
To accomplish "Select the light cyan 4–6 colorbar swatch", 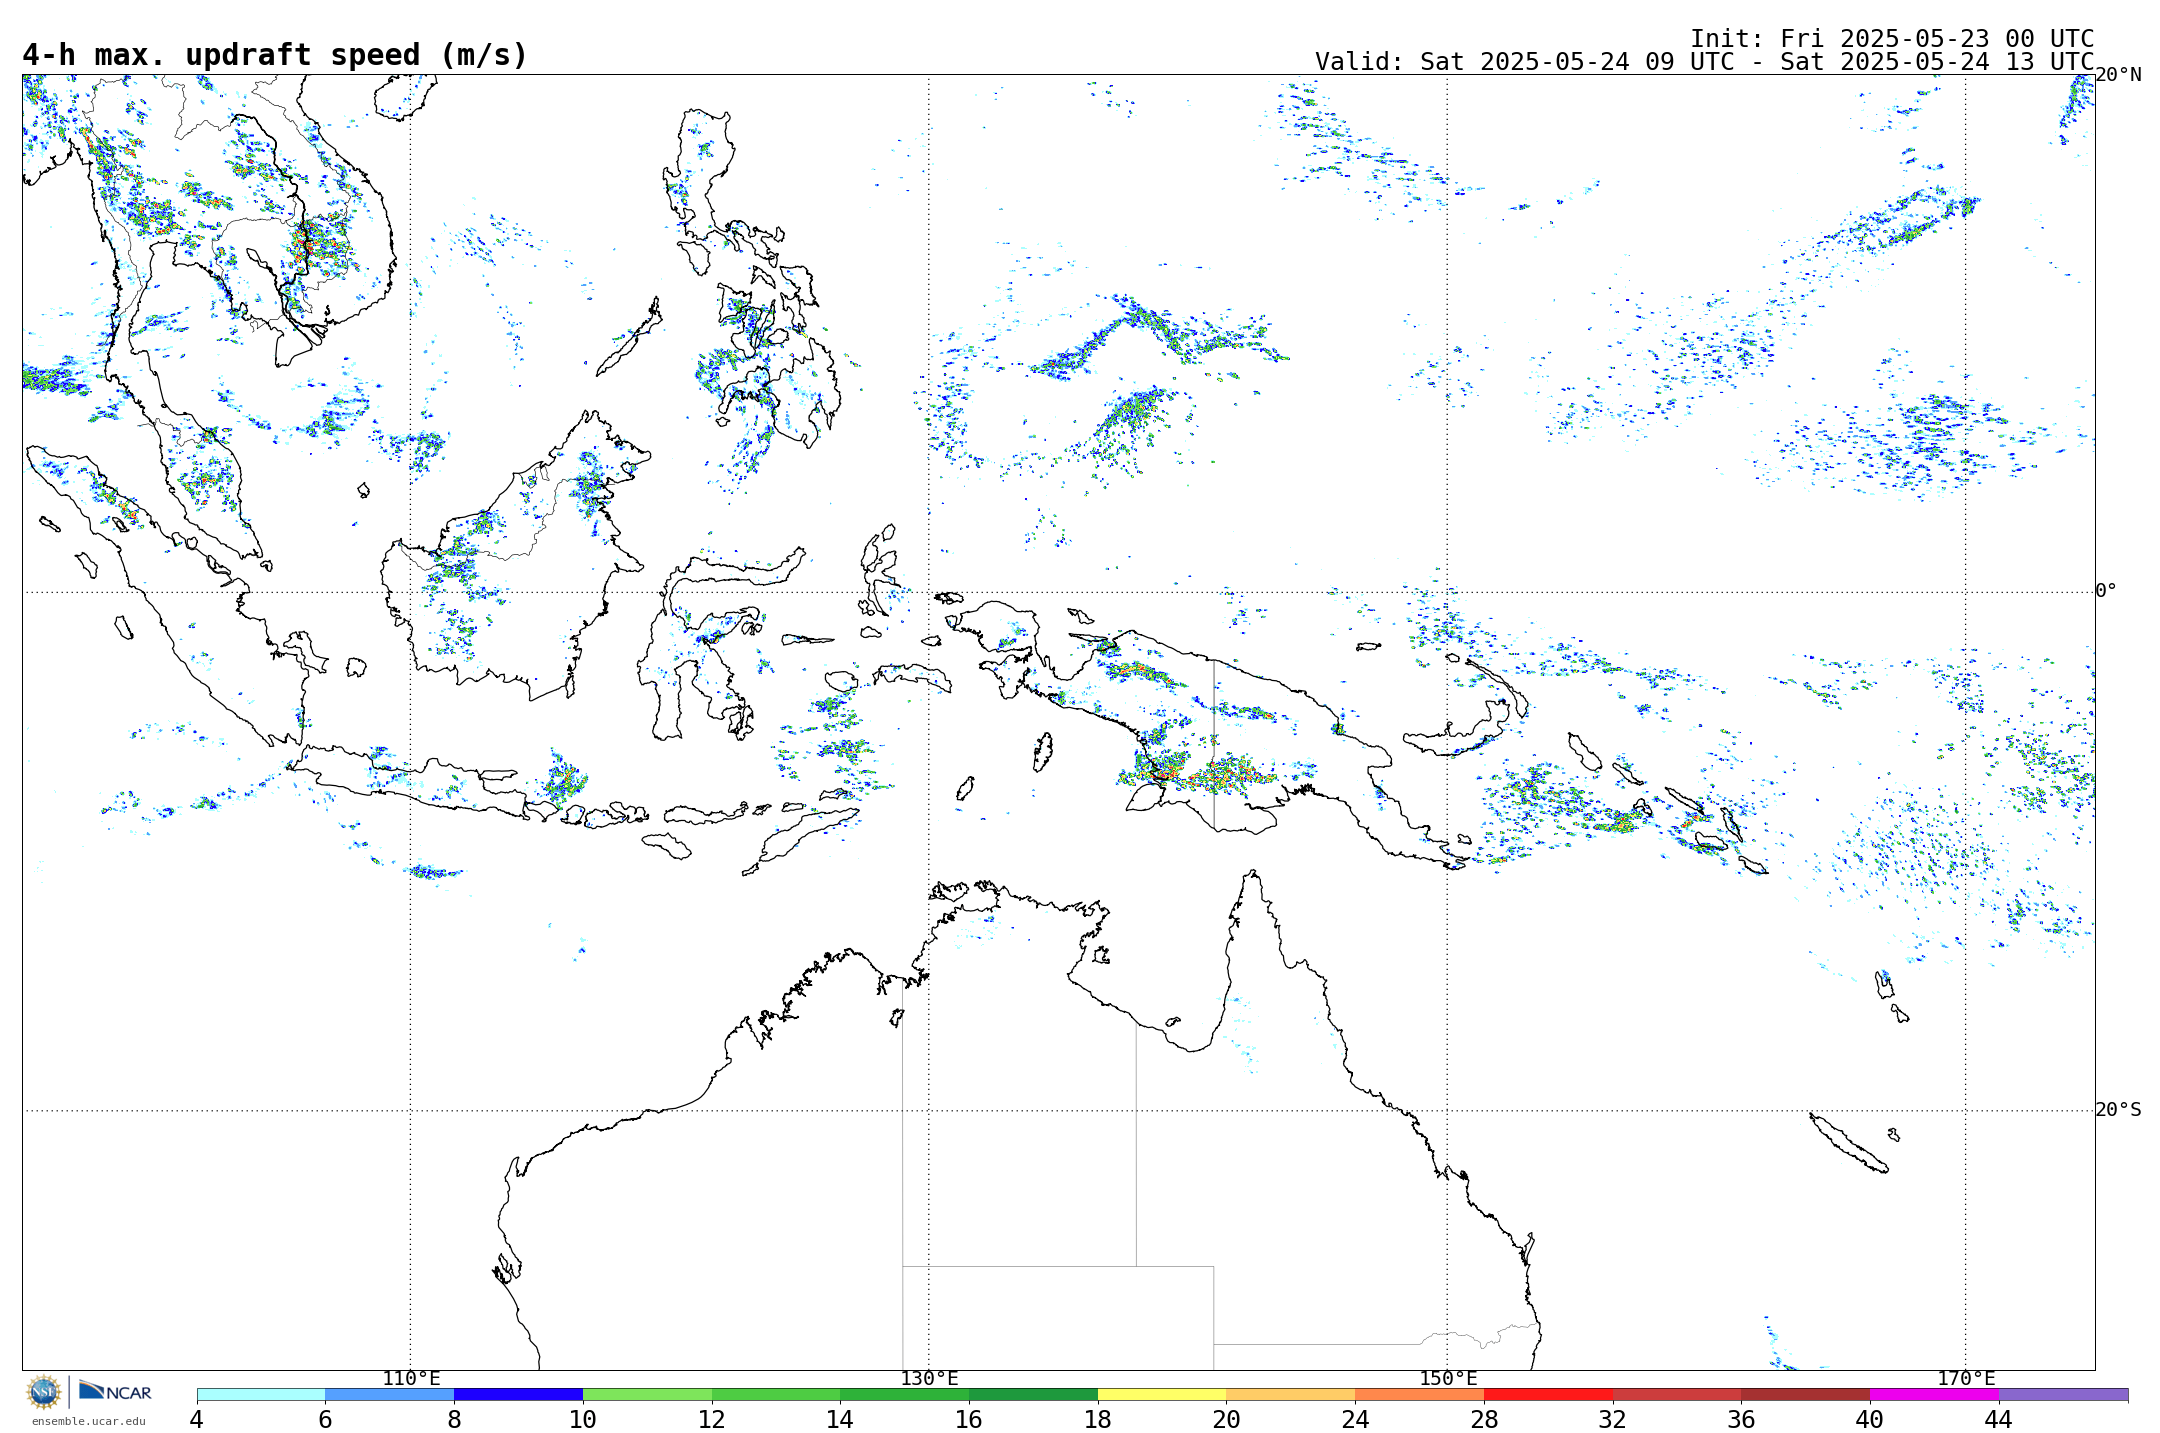I will [x=261, y=1394].
